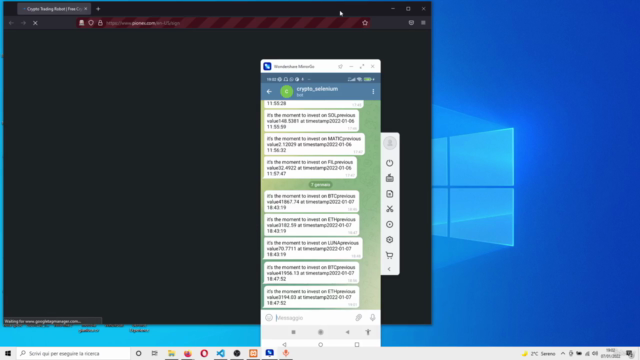The image size is (640, 360).
Task: Click the ETH message value 3182.59
Action: click(x=311, y=225)
